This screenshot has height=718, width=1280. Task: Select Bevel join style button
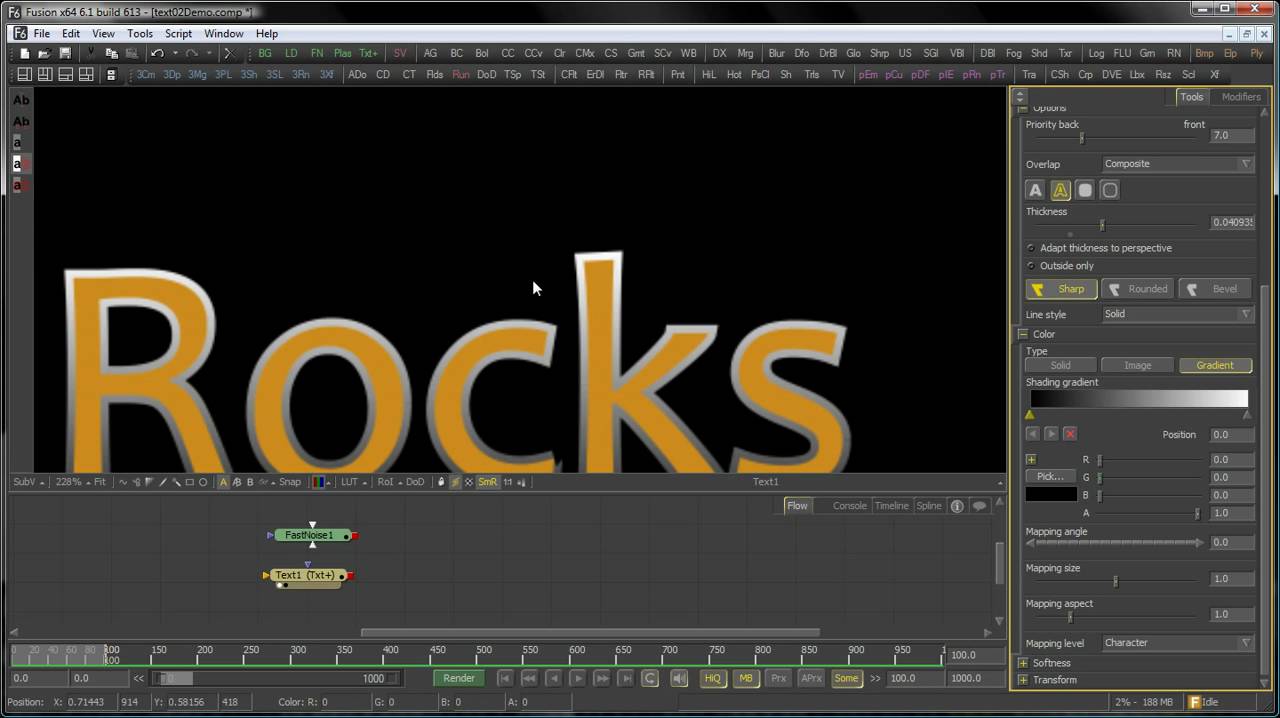pos(1215,289)
